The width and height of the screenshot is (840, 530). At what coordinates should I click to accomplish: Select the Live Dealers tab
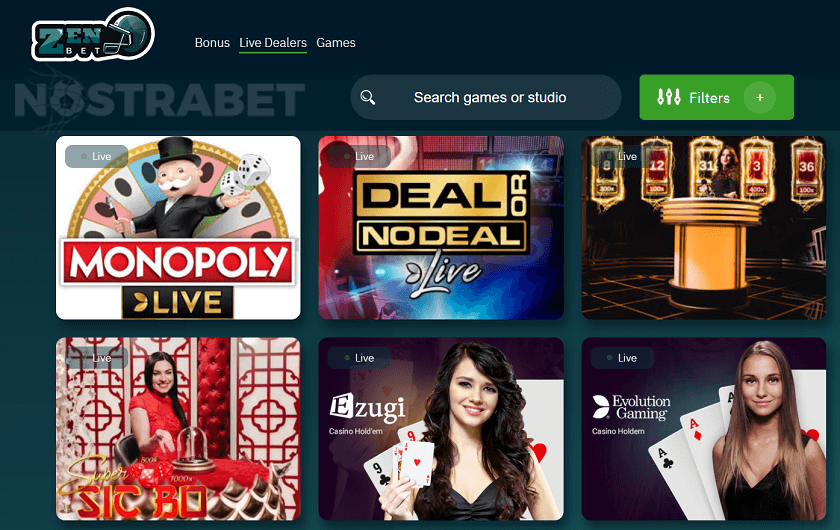click(x=273, y=43)
